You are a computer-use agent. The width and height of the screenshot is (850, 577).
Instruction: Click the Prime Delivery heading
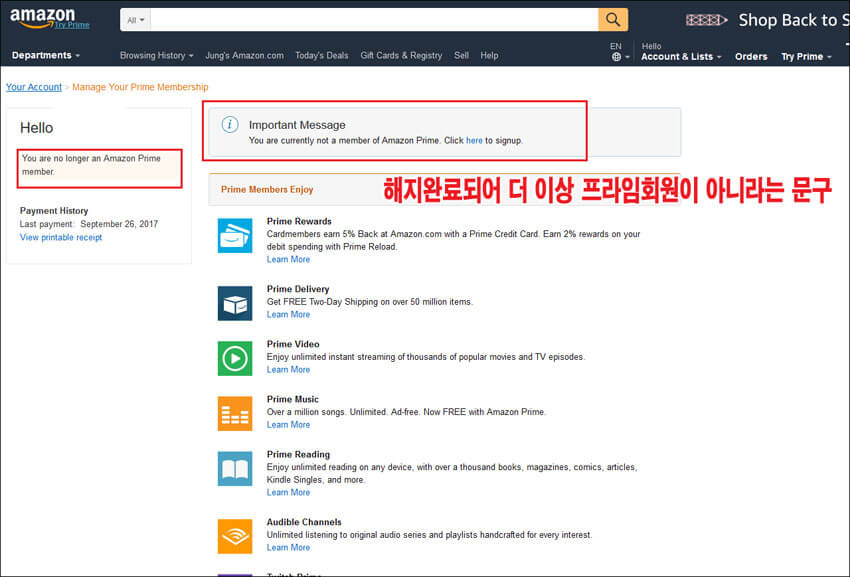[x=298, y=289]
